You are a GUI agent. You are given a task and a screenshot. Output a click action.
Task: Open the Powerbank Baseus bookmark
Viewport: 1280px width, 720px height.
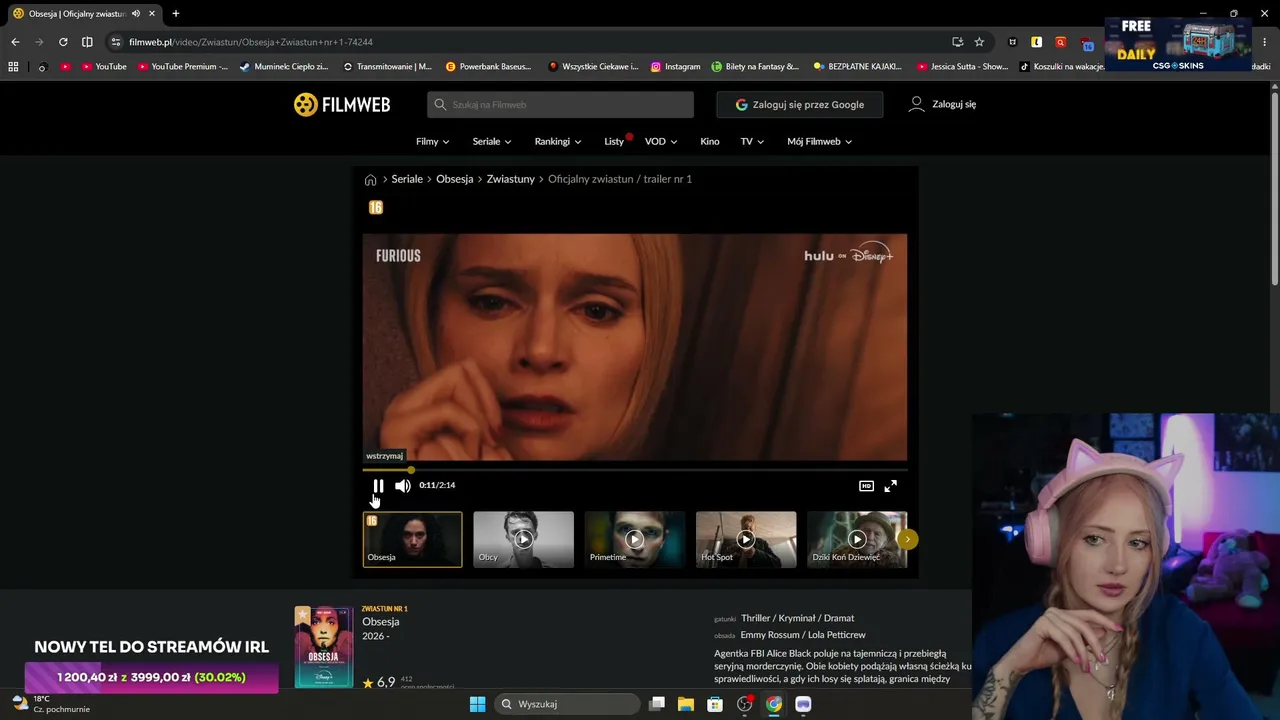pos(489,67)
